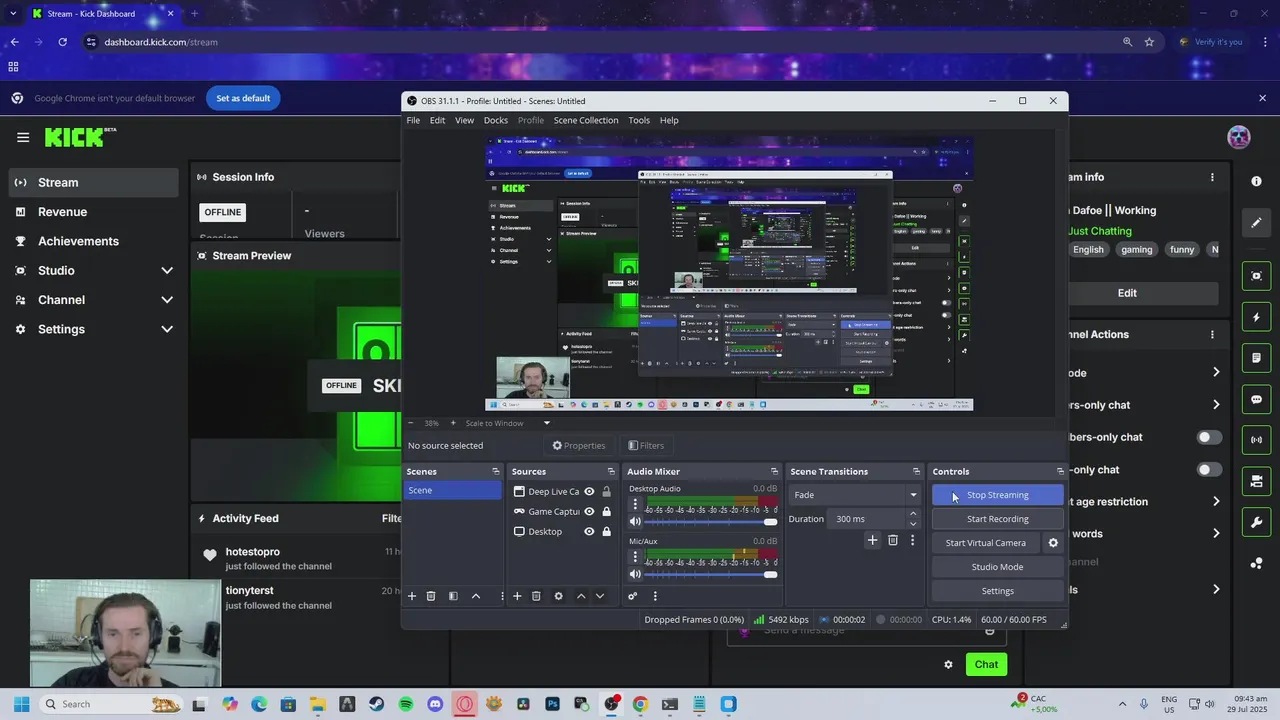Open scene filters icon in Scenes dock
This screenshot has height=720, width=1280.
[x=453, y=596]
